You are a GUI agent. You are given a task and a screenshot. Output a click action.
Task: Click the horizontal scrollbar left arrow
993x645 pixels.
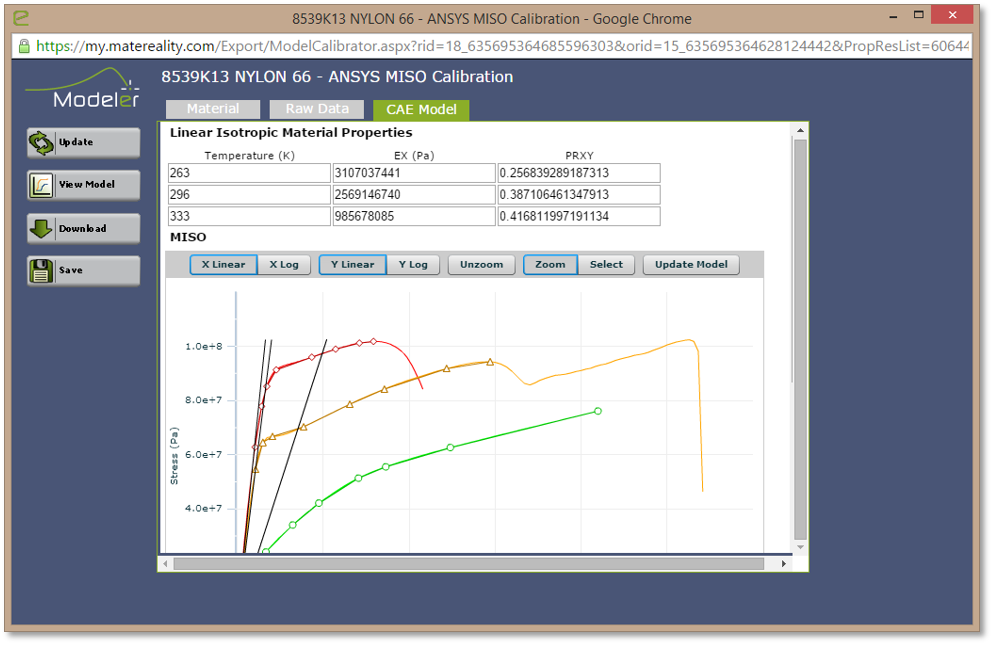pyautogui.click(x=165, y=563)
